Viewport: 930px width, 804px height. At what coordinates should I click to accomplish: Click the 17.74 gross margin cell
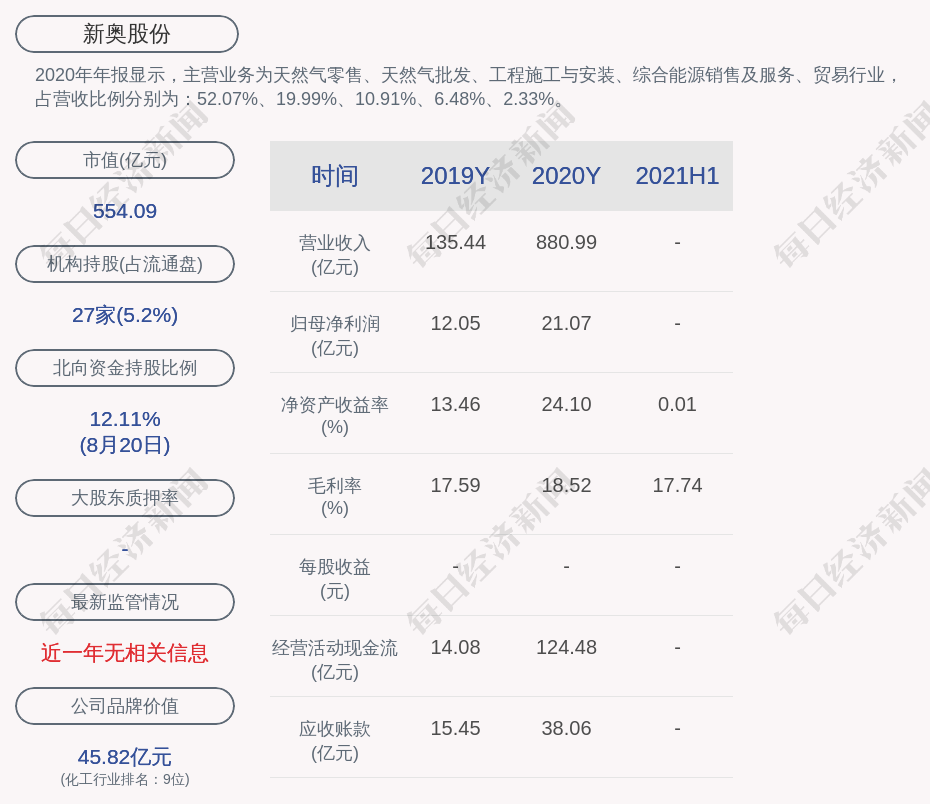pos(677,486)
